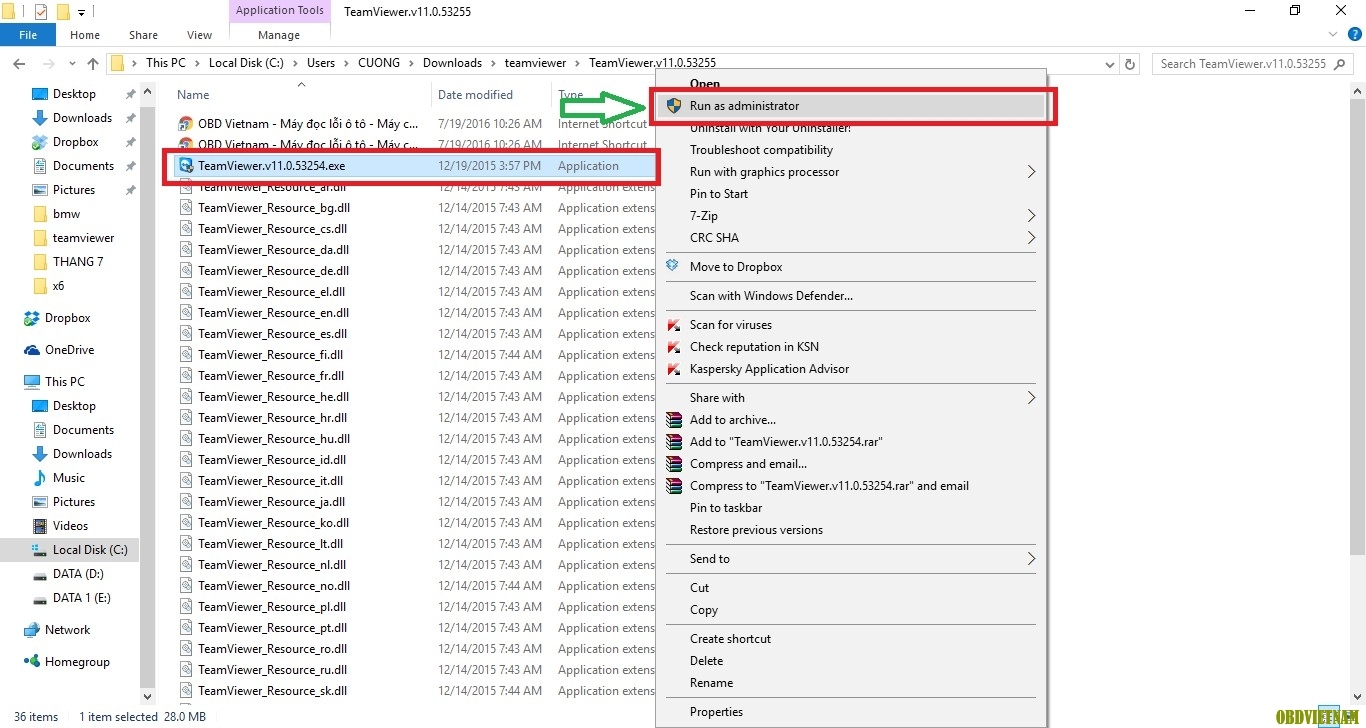Choose Rename in context menu
The width and height of the screenshot is (1366, 728).
711,683
